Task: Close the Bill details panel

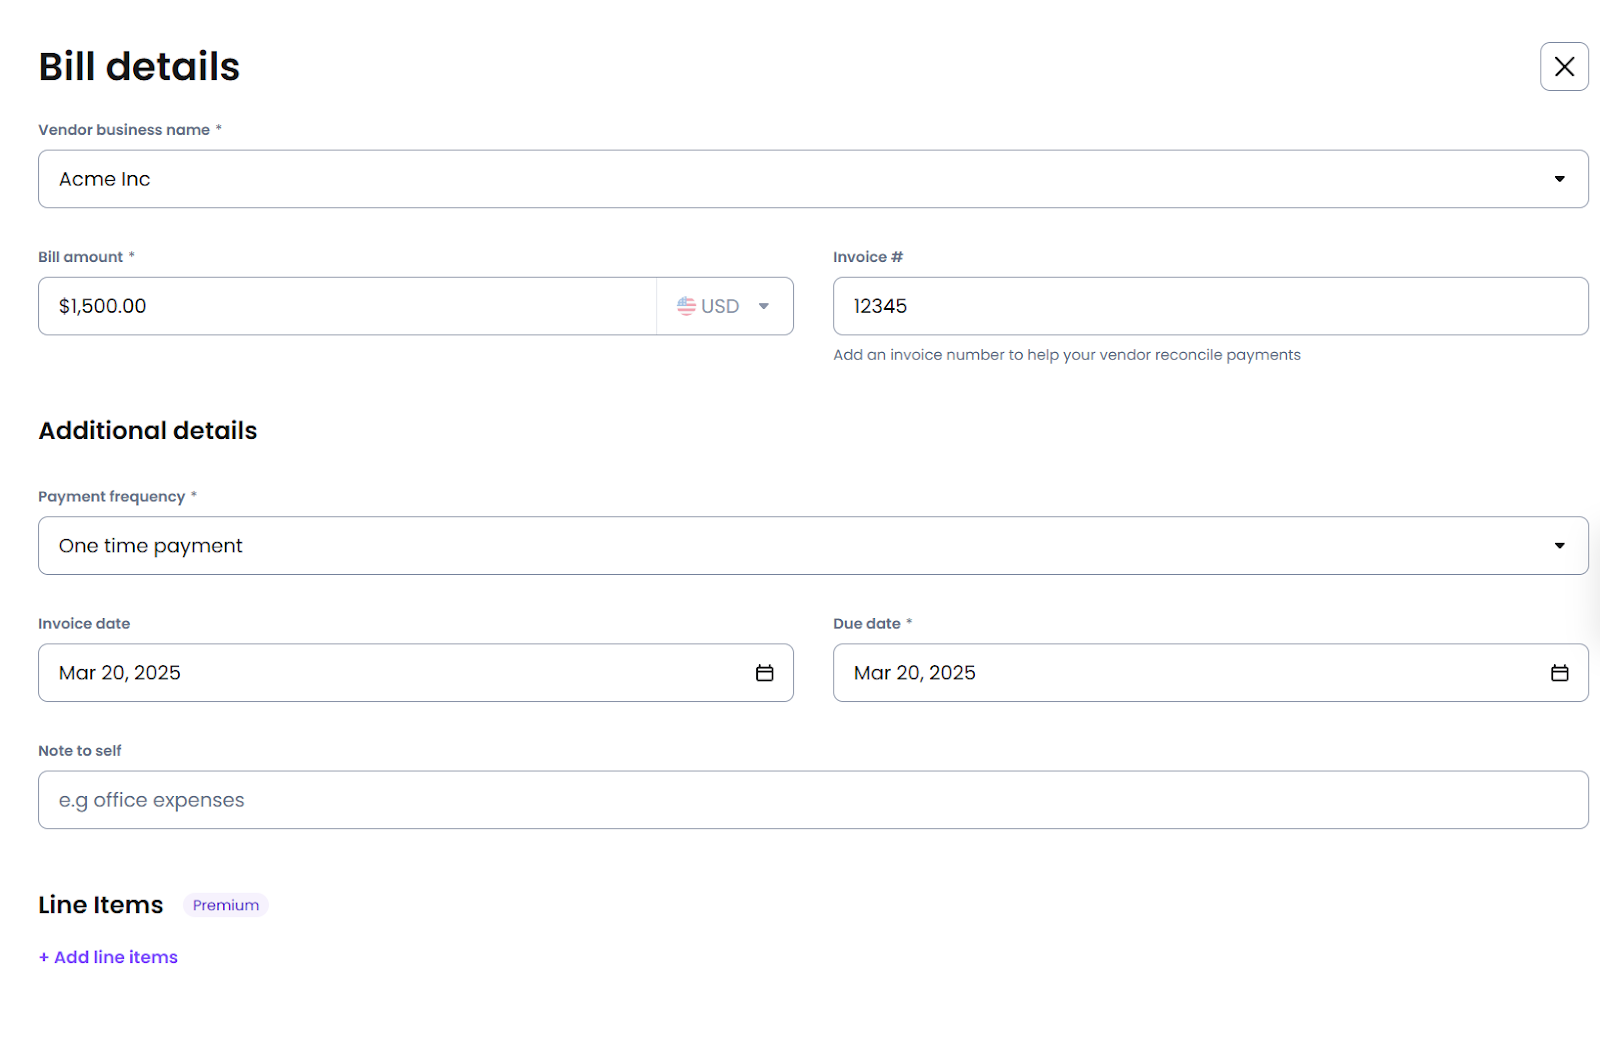Action: pos(1564,67)
